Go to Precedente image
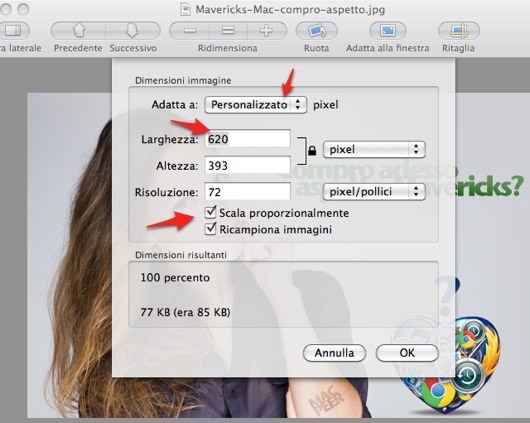The width and height of the screenshot is (530, 423). (78, 31)
